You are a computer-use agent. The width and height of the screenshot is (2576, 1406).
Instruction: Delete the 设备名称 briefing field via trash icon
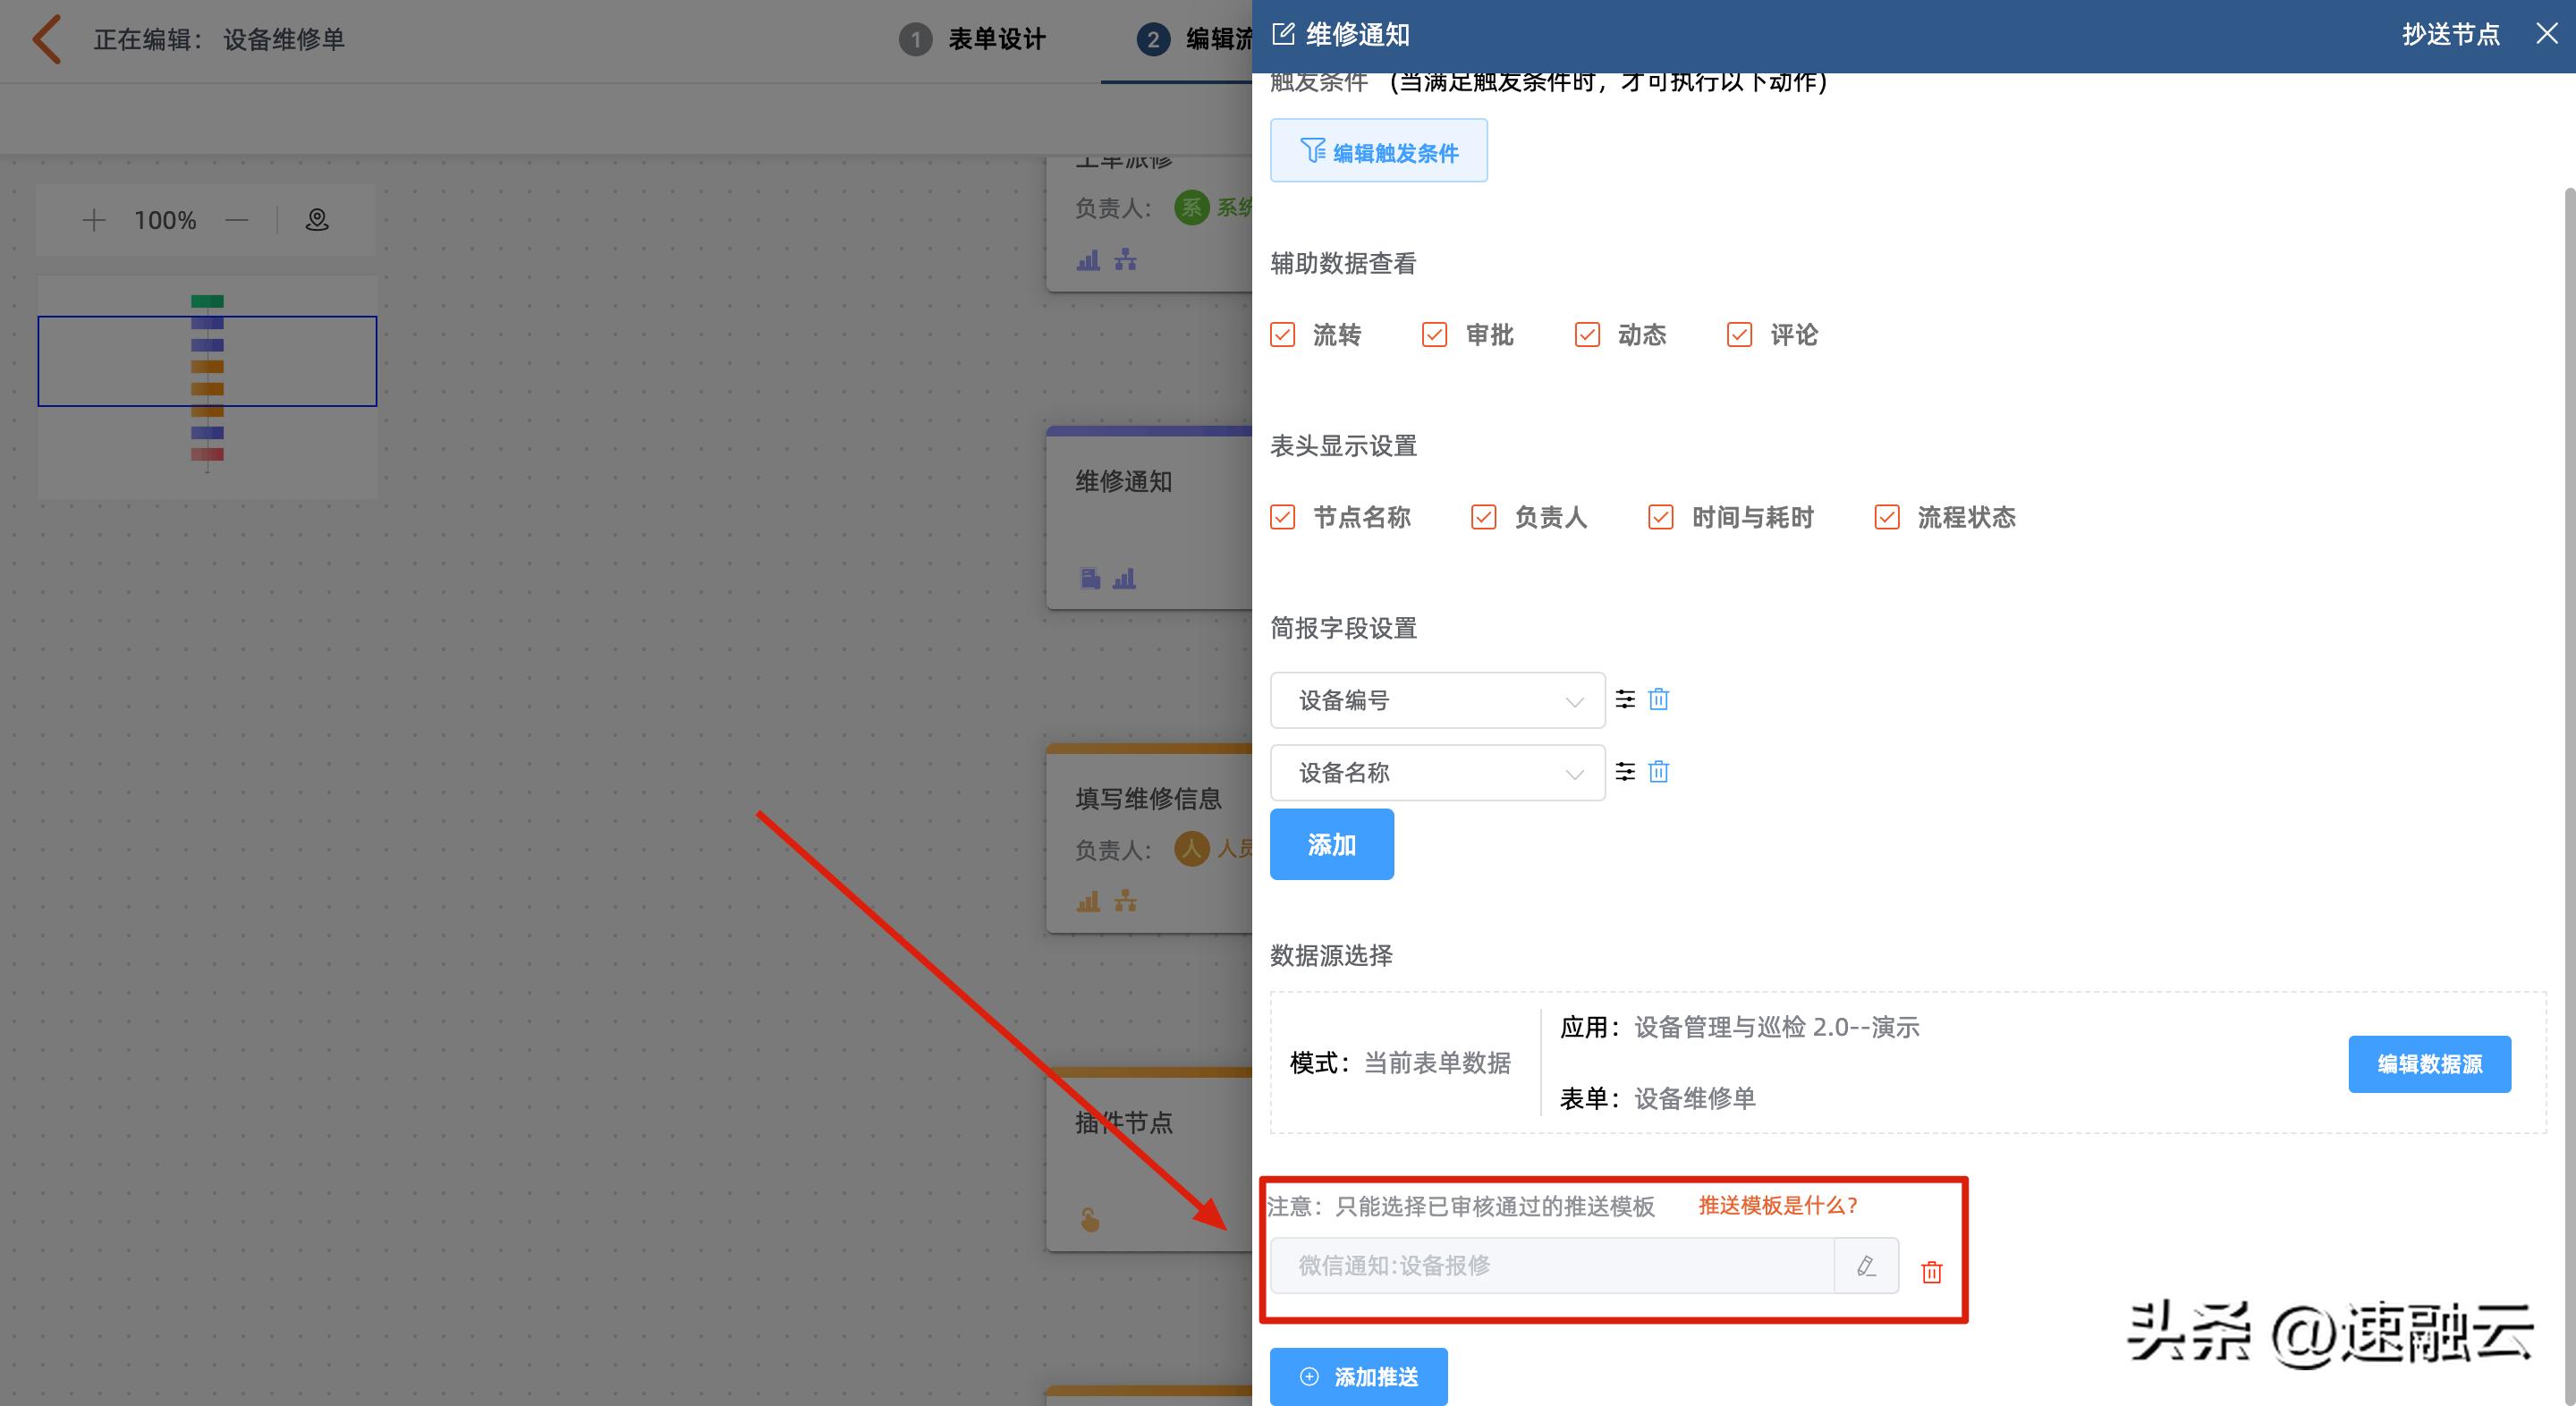[1658, 771]
